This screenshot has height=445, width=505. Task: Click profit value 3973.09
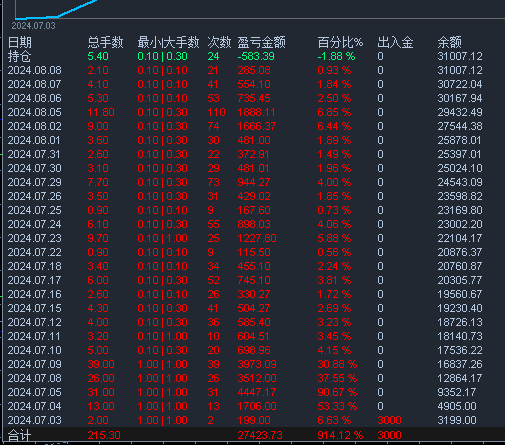pyautogui.click(x=257, y=364)
